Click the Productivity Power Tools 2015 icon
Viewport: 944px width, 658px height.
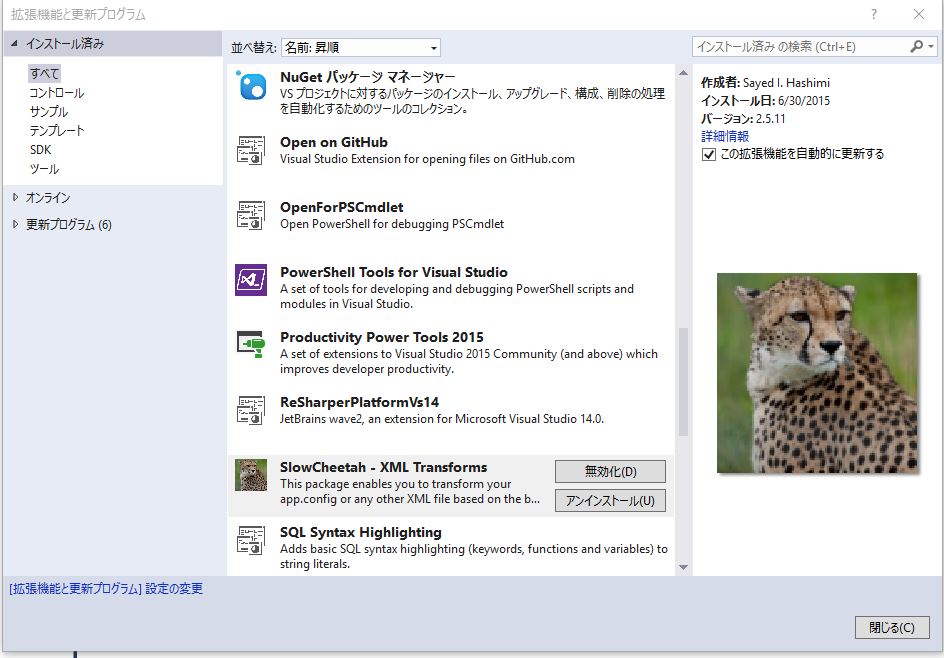pyautogui.click(x=251, y=344)
